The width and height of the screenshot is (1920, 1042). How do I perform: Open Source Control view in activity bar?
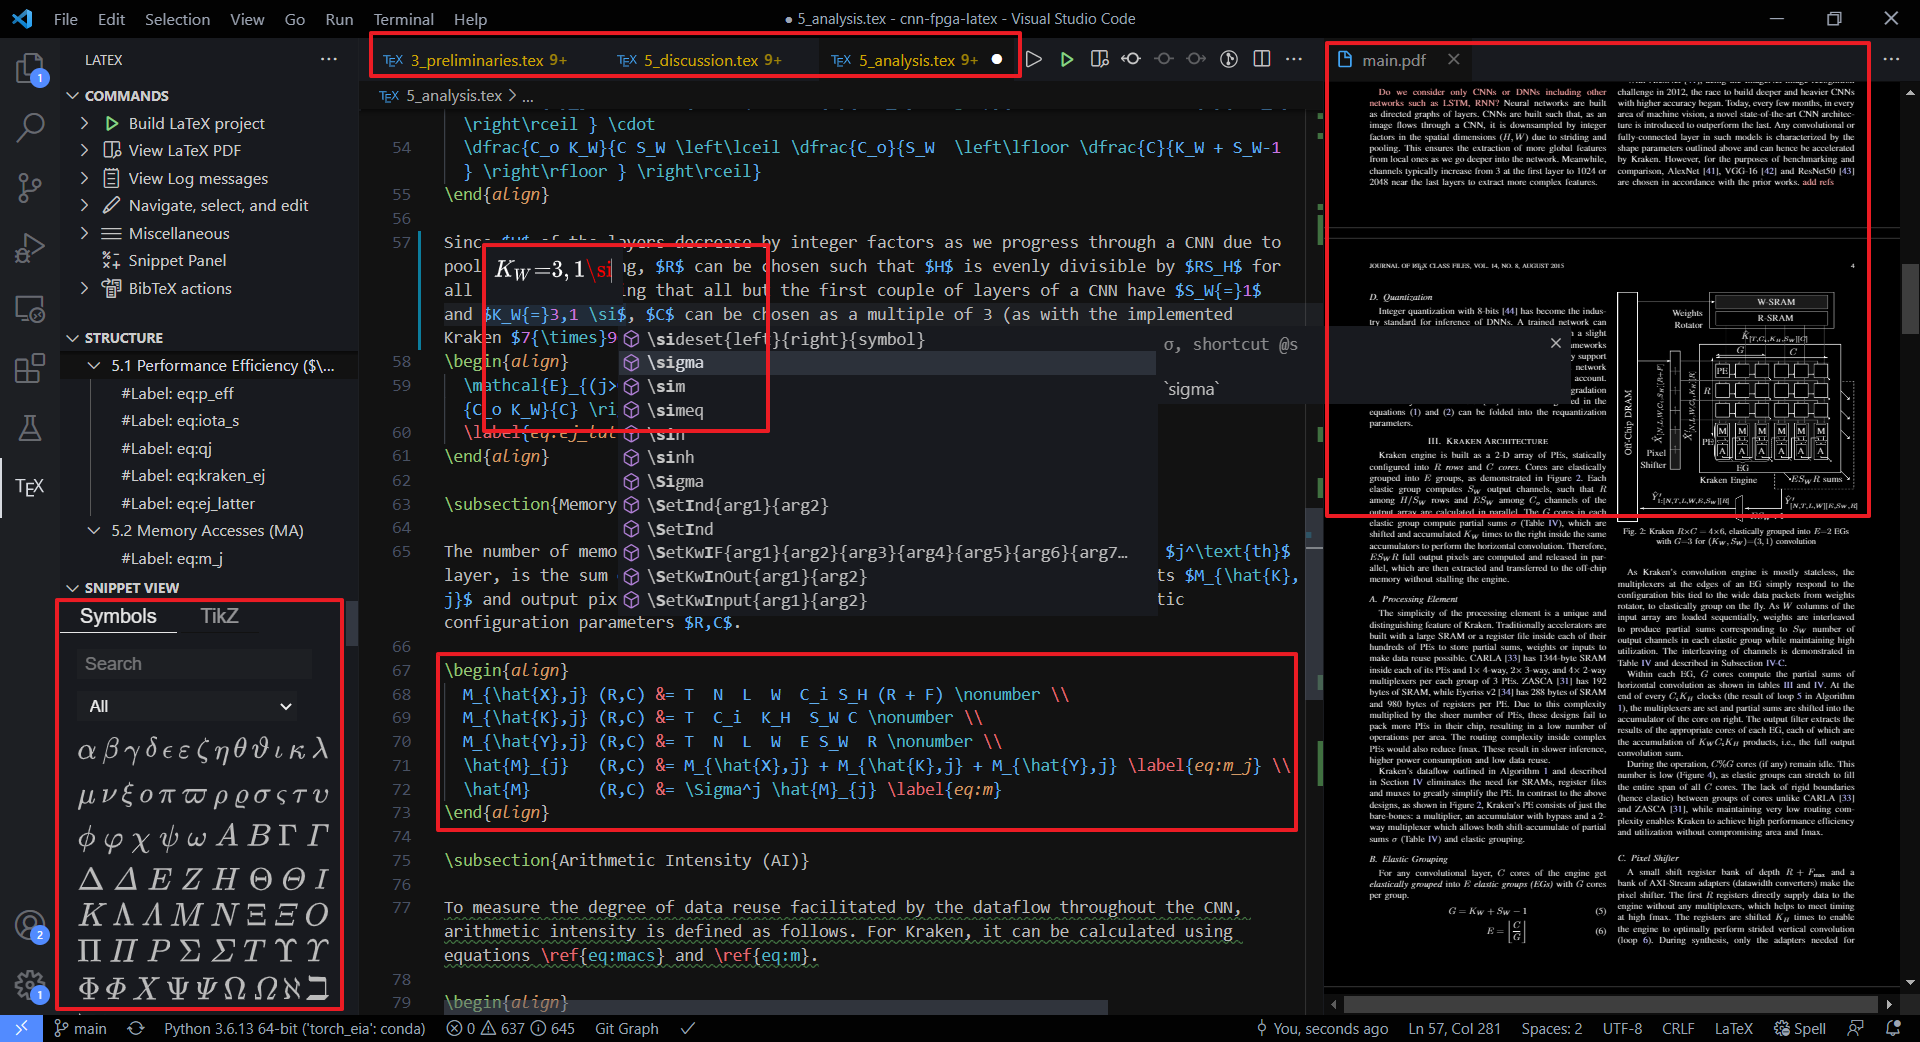click(30, 187)
